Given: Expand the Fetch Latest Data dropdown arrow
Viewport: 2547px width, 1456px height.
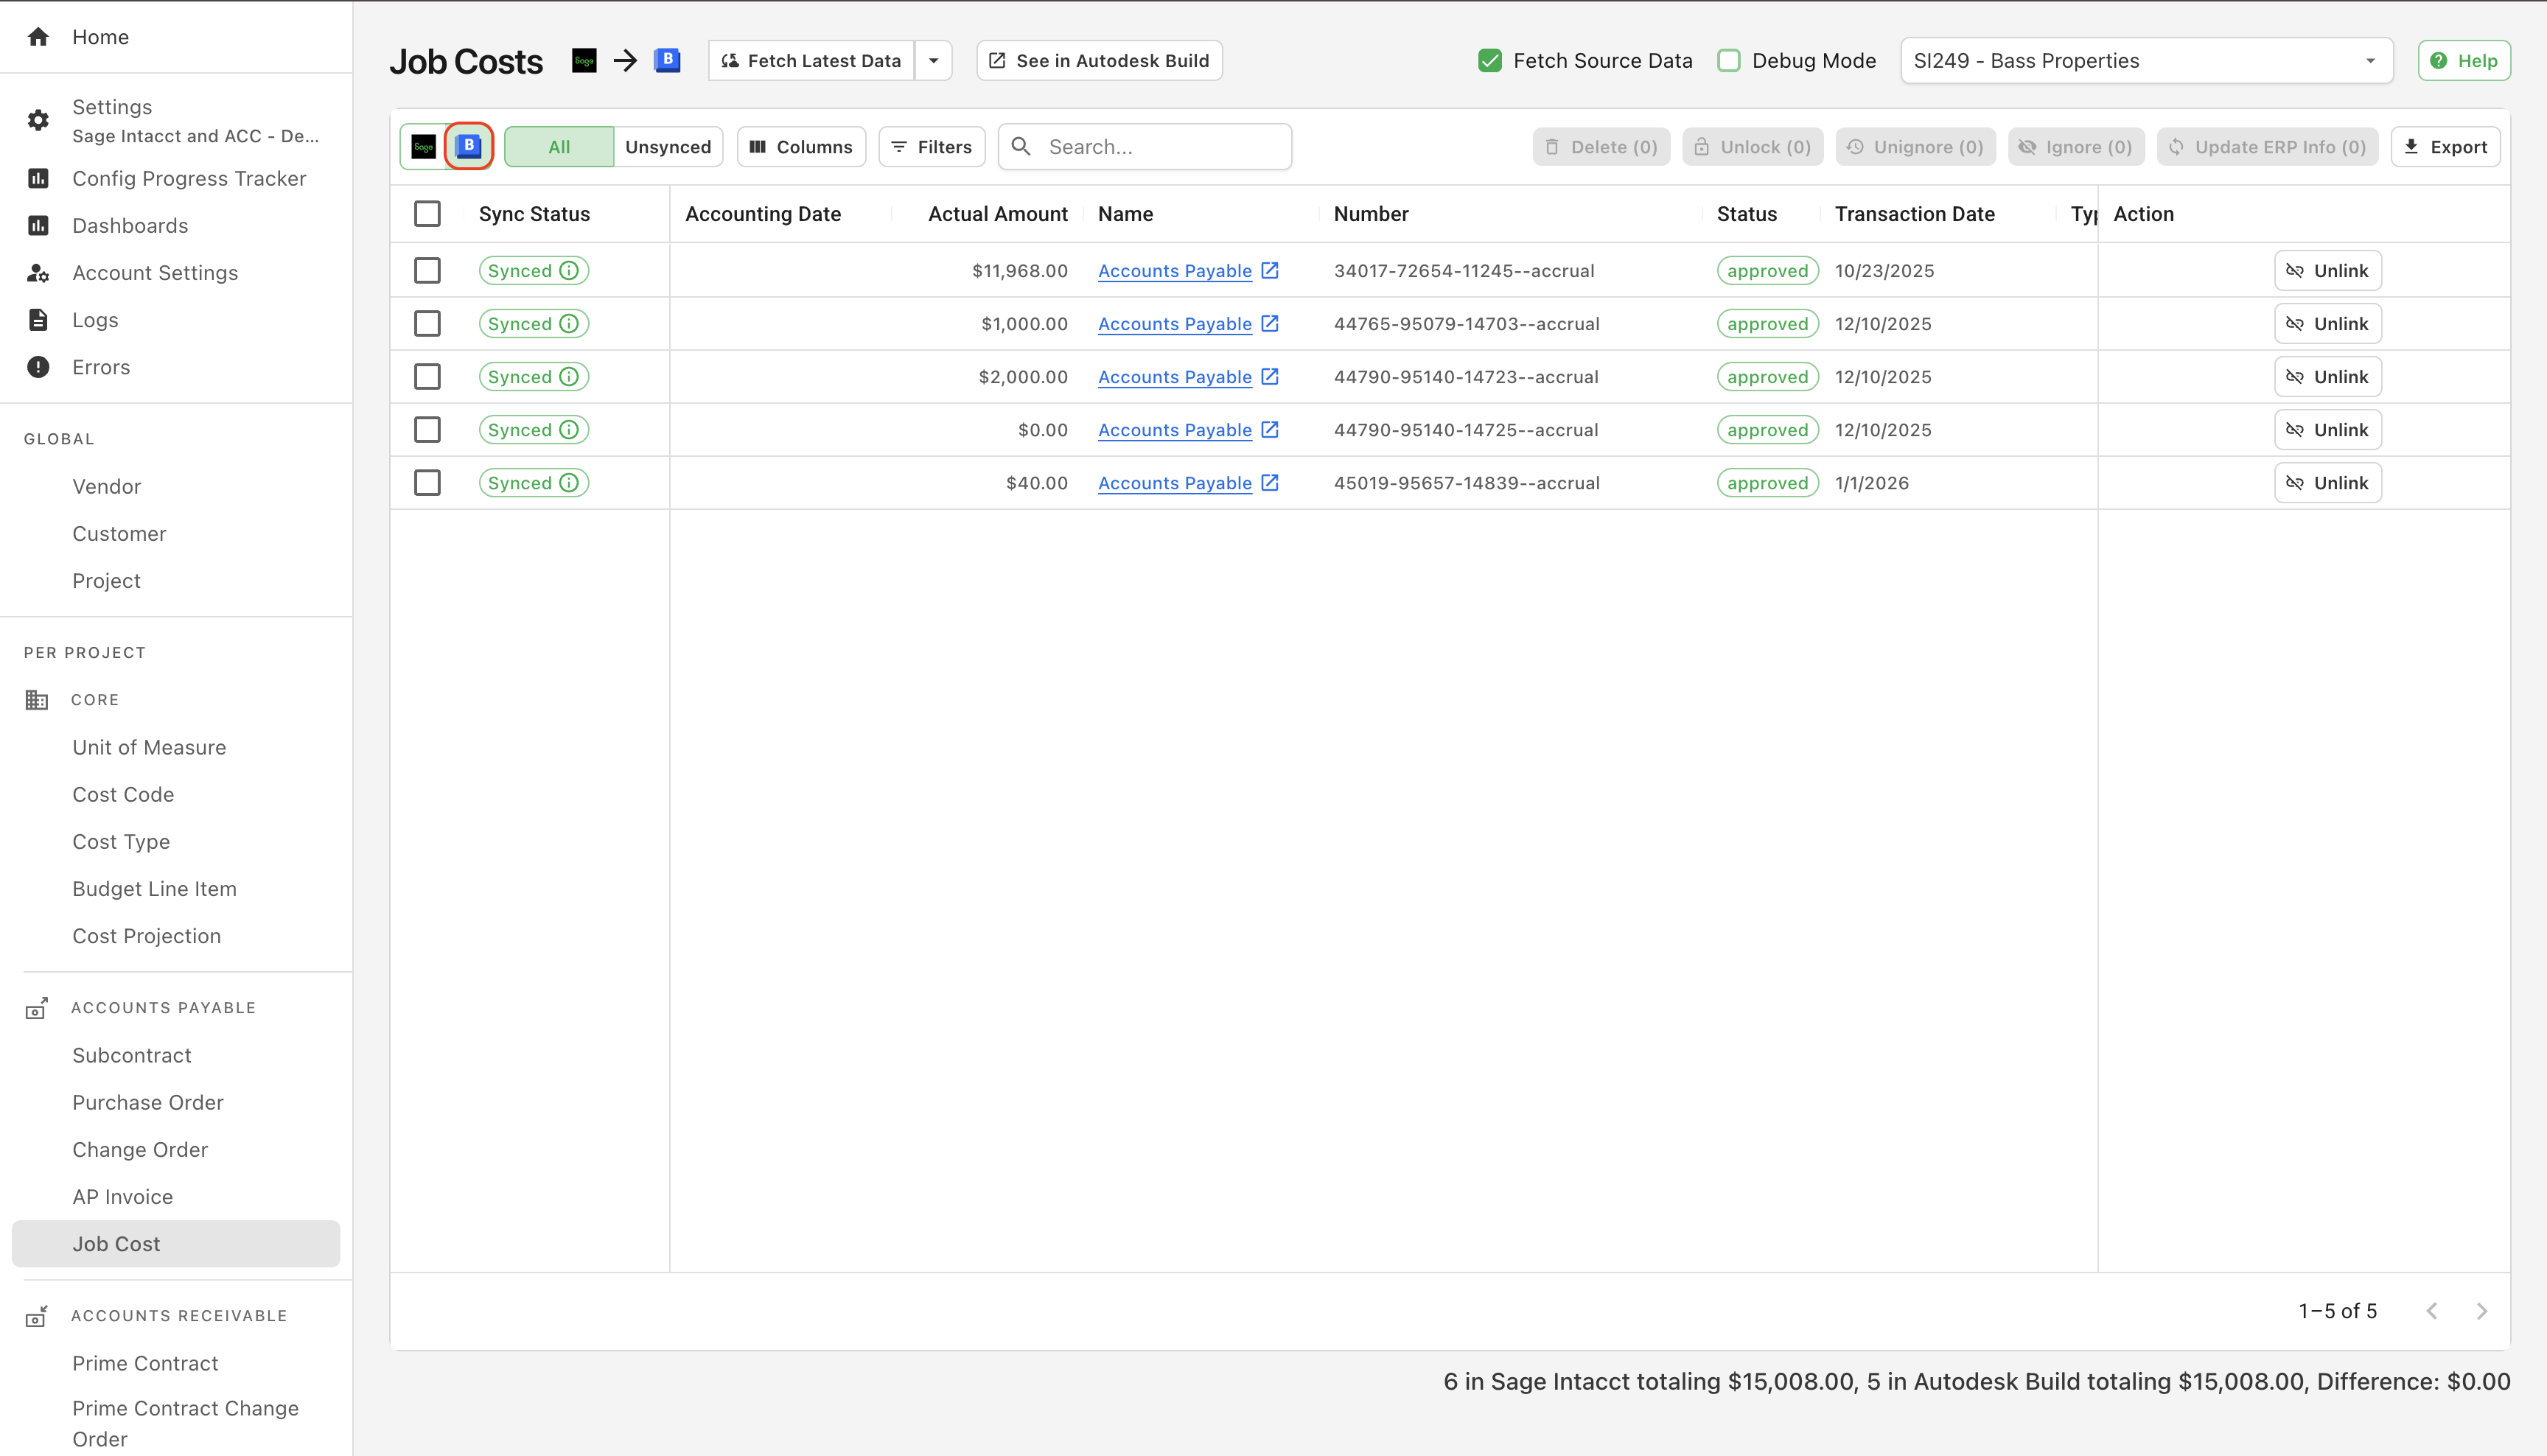Looking at the screenshot, I should (x=933, y=61).
